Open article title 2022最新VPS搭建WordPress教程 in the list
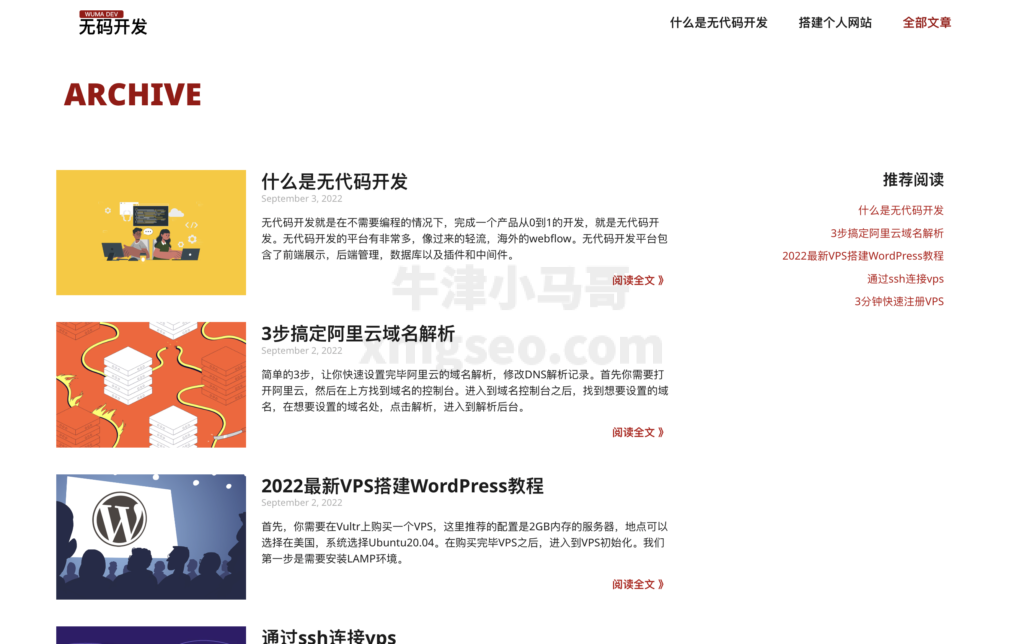Screen dimensions: 1024x644 402,486
